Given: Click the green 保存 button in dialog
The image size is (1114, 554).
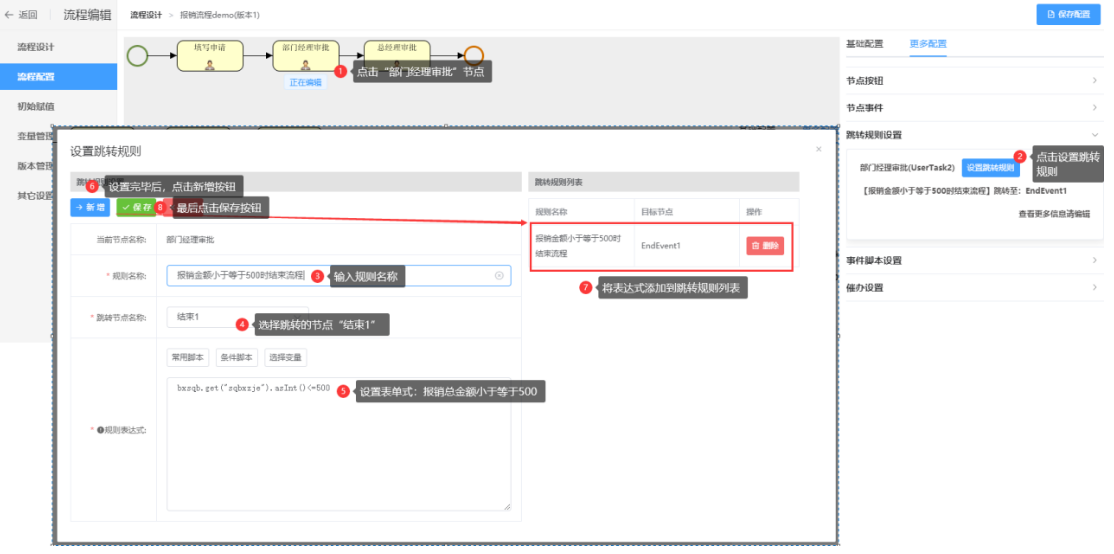Looking at the screenshot, I should 136,207.
